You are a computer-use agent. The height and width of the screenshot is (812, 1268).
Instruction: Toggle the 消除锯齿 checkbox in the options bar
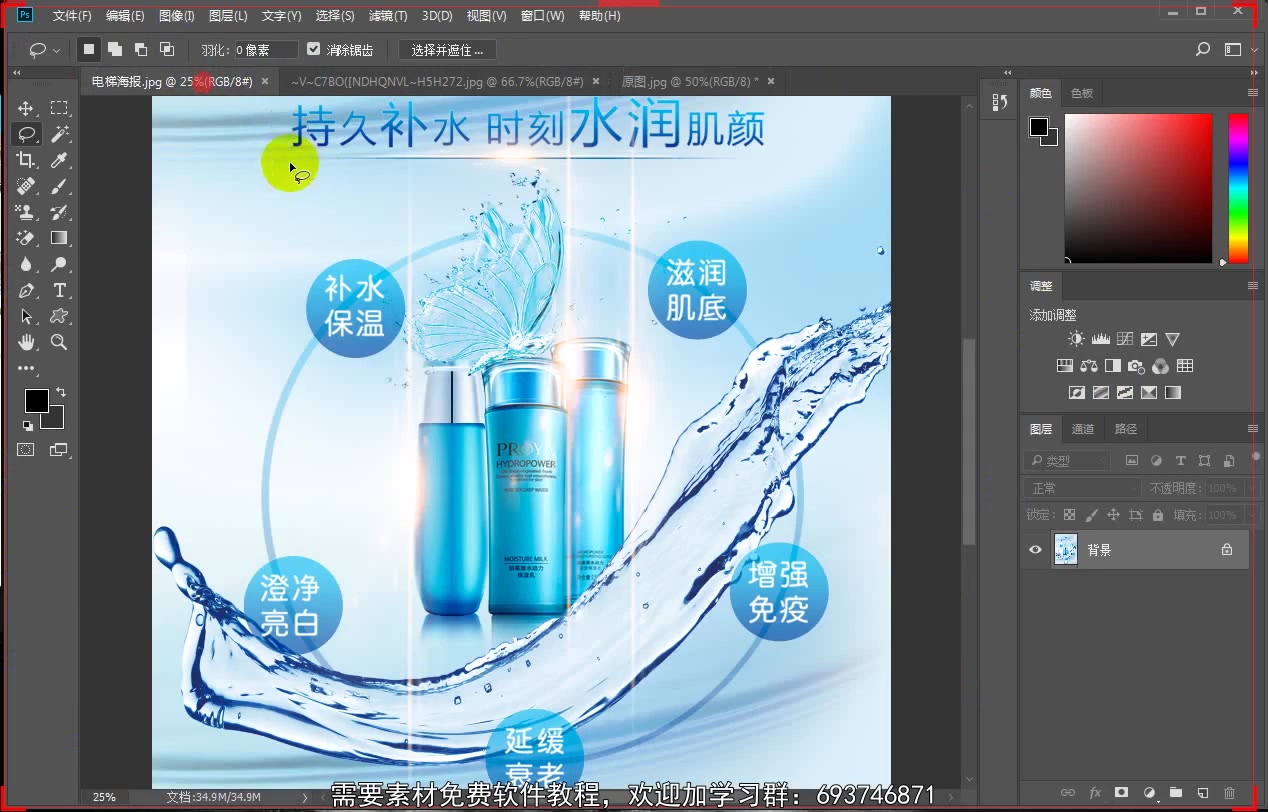coord(314,48)
